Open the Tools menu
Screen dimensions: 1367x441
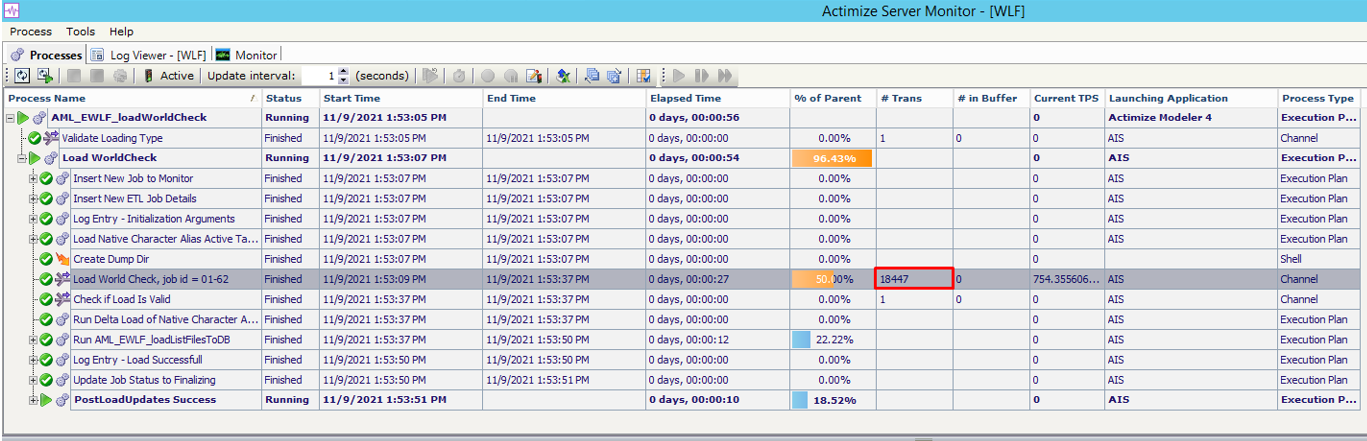[81, 32]
